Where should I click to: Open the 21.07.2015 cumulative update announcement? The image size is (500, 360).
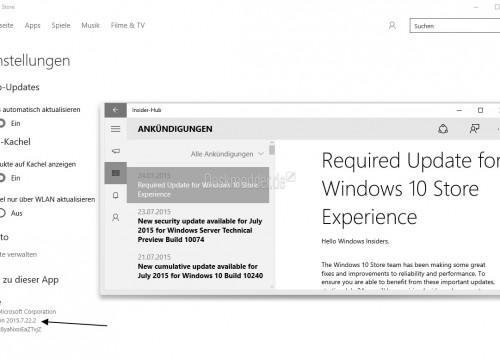pos(200,267)
